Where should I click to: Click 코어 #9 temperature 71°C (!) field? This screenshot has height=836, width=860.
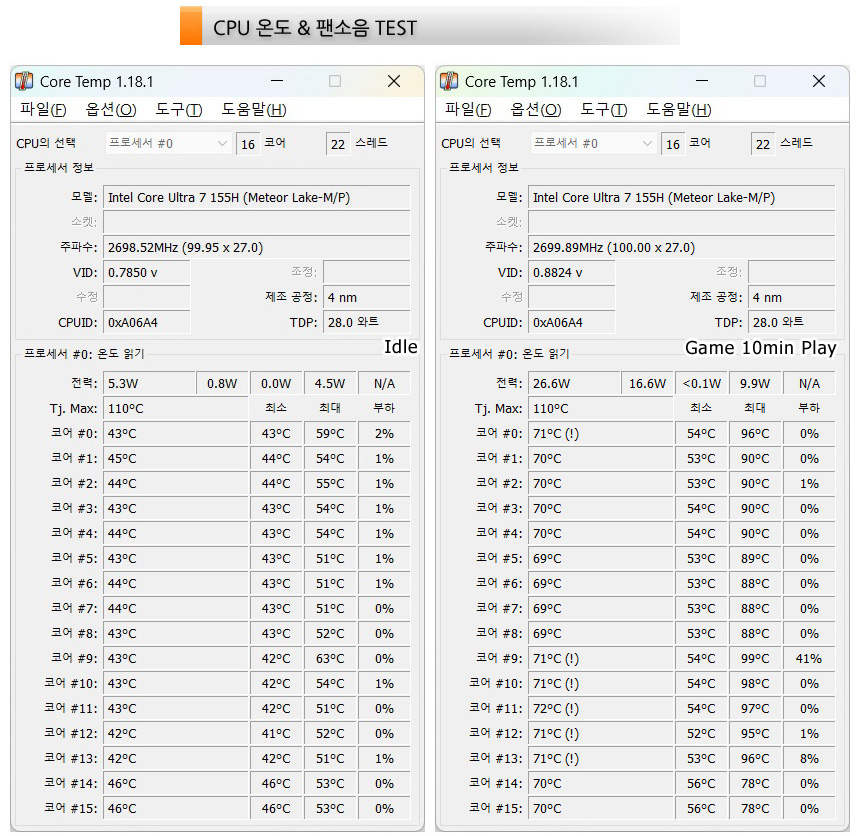pos(601,658)
